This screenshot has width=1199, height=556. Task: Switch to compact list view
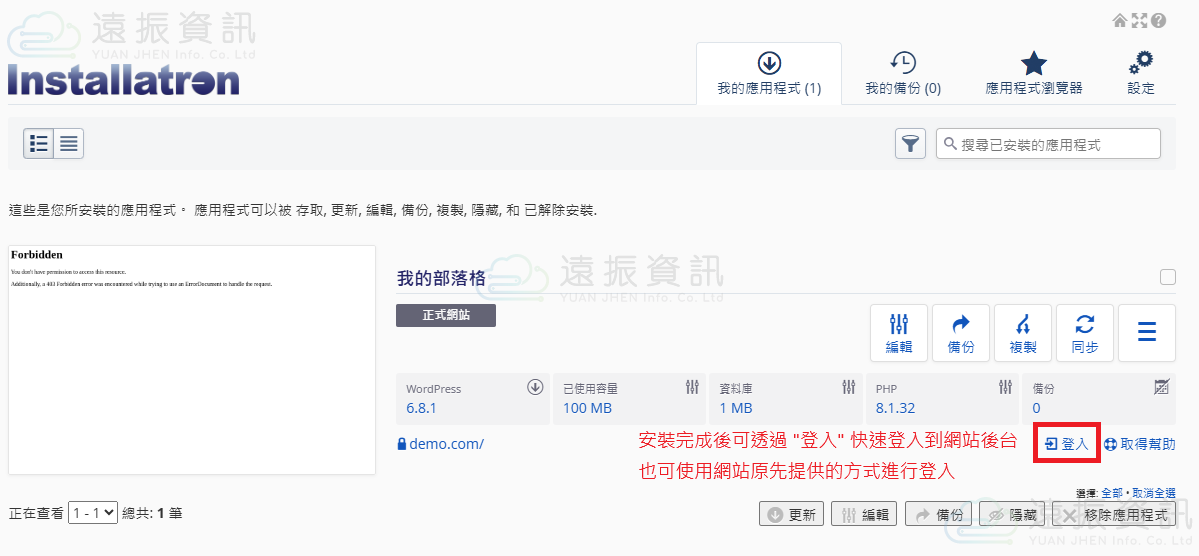click(69, 144)
